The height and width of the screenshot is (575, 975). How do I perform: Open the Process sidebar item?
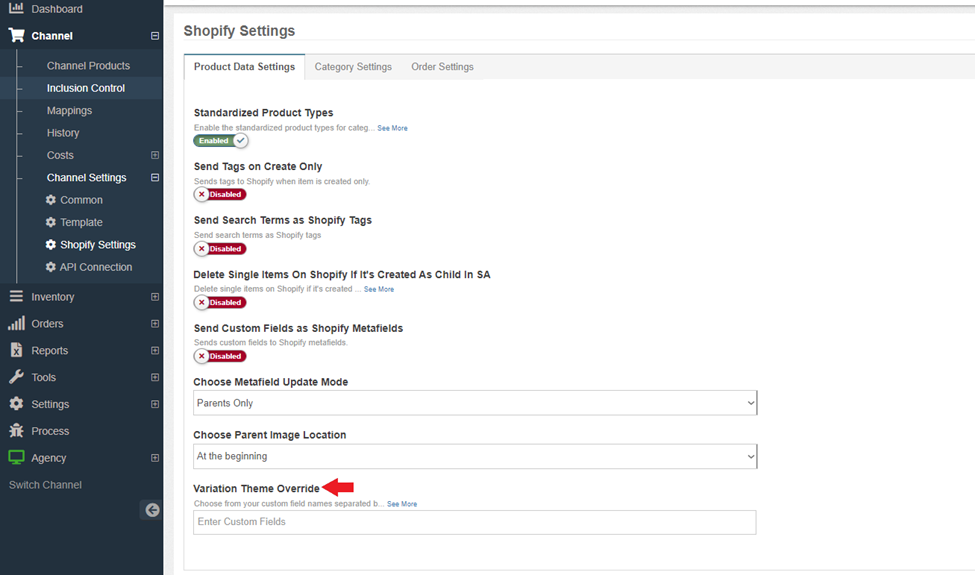50,431
